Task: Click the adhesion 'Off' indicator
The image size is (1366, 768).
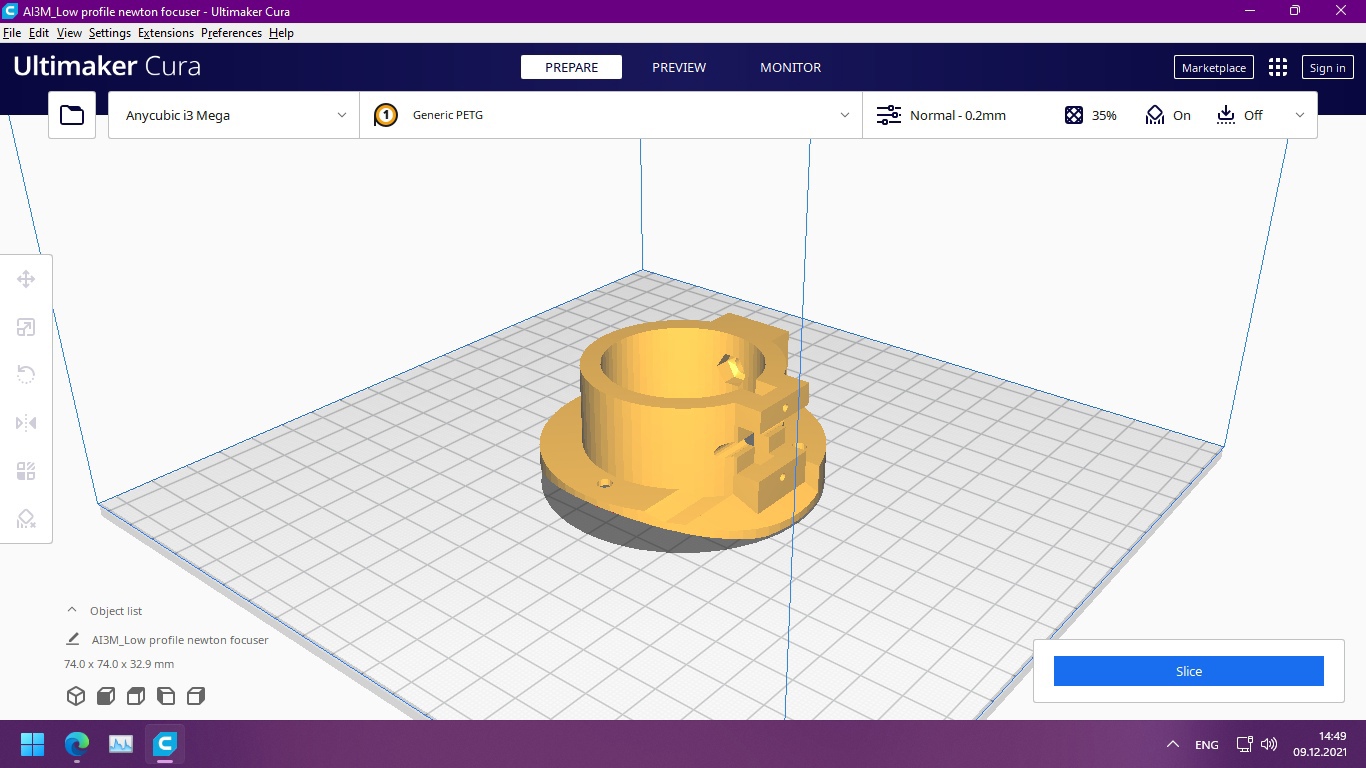Action: 1240,115
